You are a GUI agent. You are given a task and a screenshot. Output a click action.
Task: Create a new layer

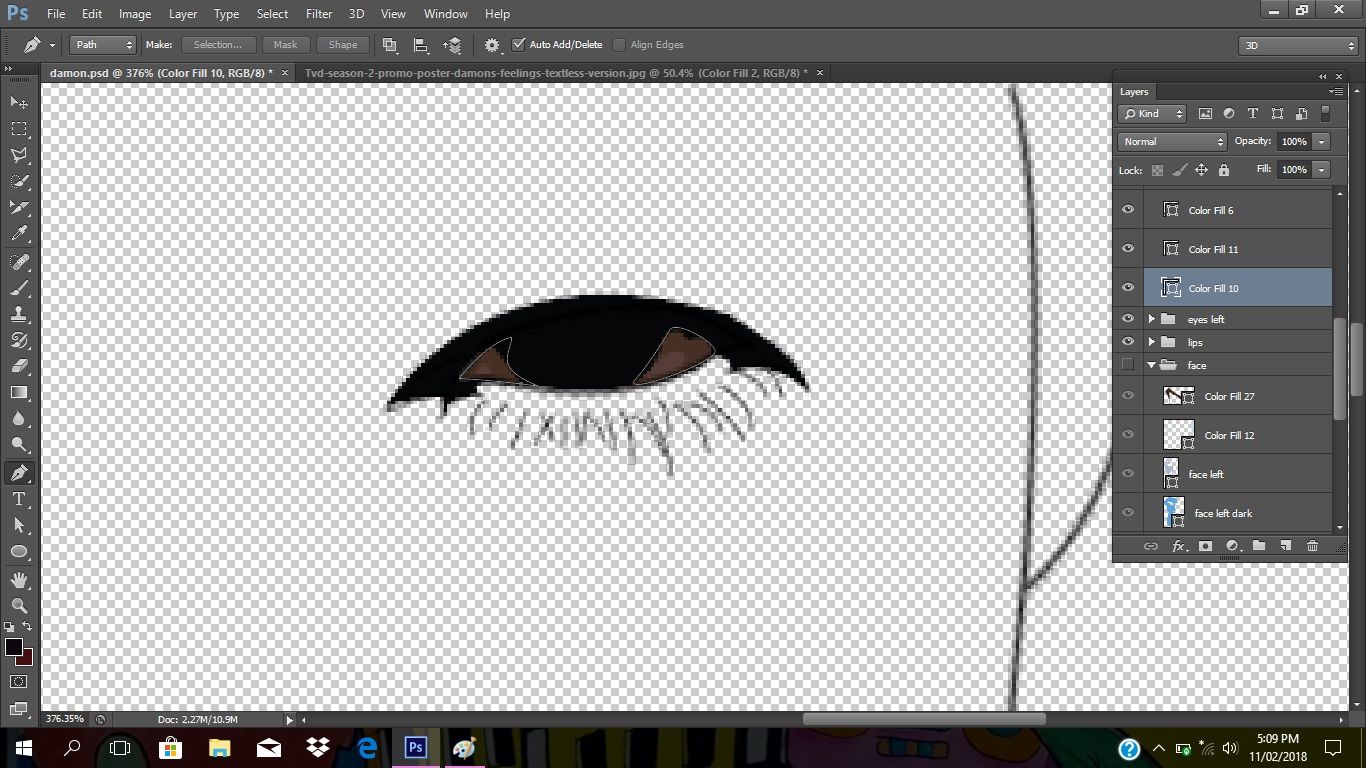point(1286,546)
